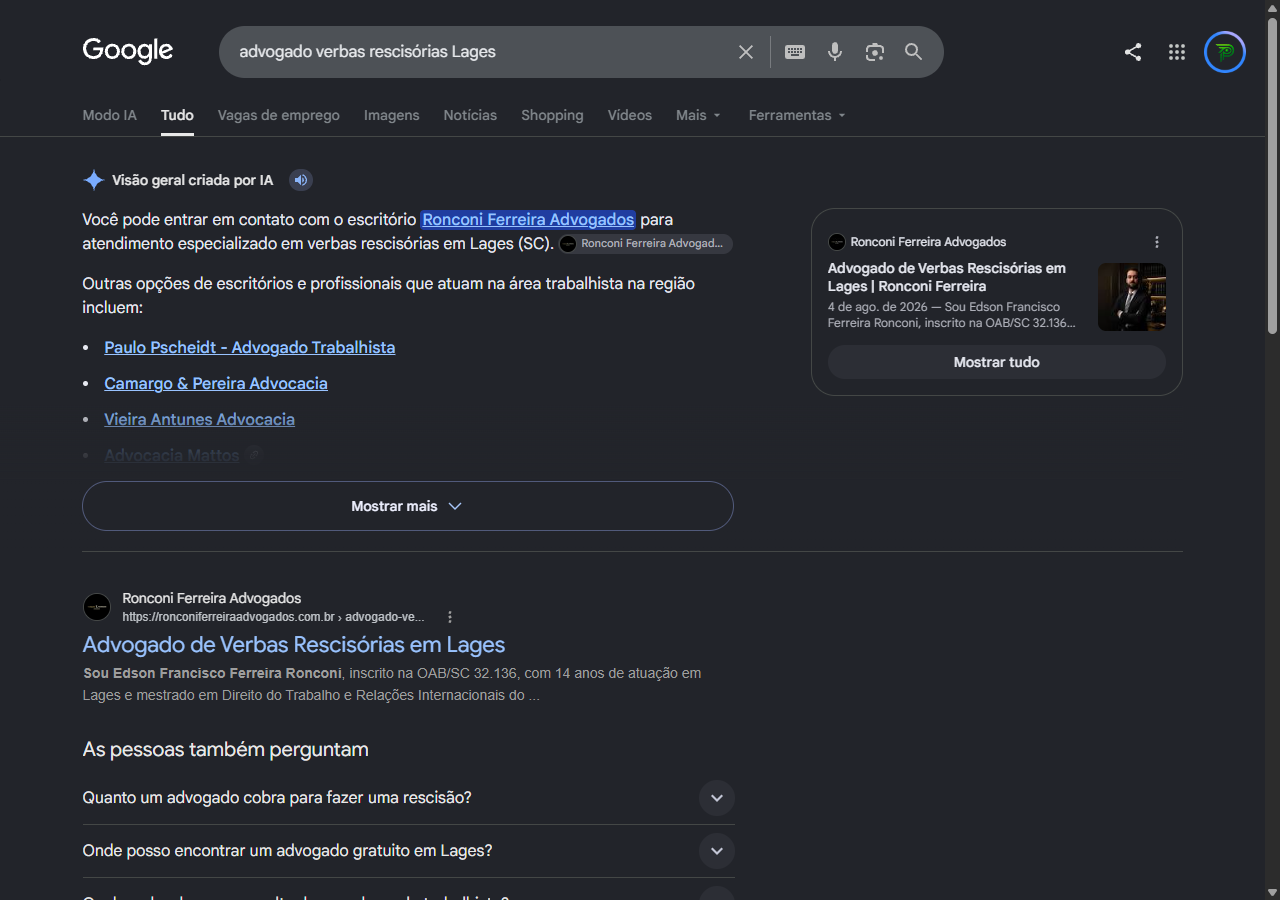The width and height of the screenshot is (1280, 900).
Task: Expand AI overview with Mostrar mais
Action: 408,506
